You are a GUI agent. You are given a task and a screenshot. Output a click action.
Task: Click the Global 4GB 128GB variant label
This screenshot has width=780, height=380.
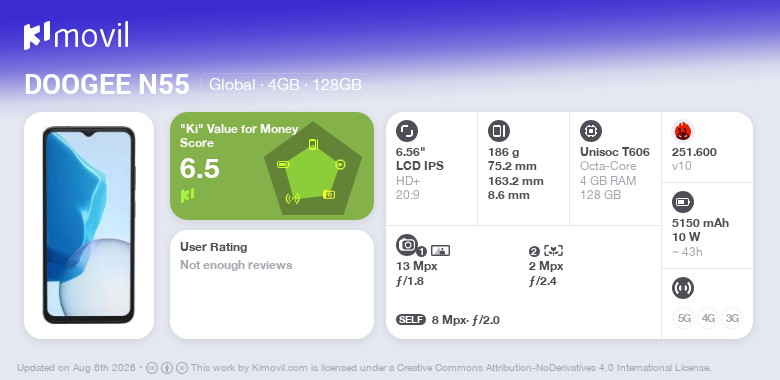click(285, 84)
